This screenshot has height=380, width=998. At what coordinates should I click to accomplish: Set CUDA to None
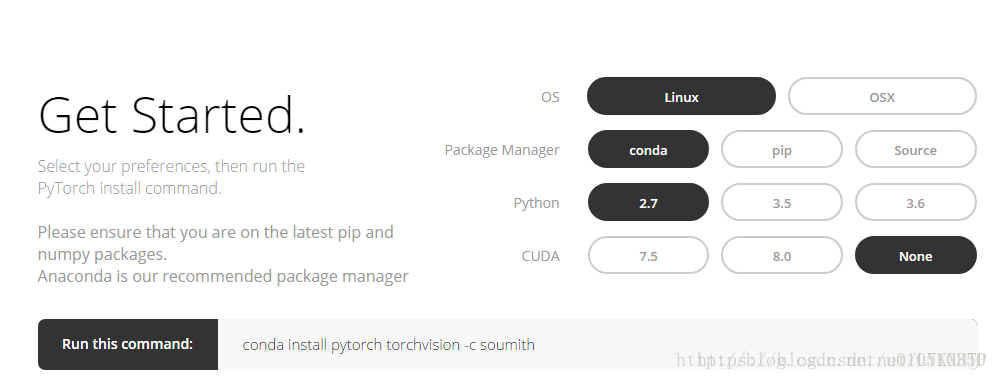[x=915, y=255]
